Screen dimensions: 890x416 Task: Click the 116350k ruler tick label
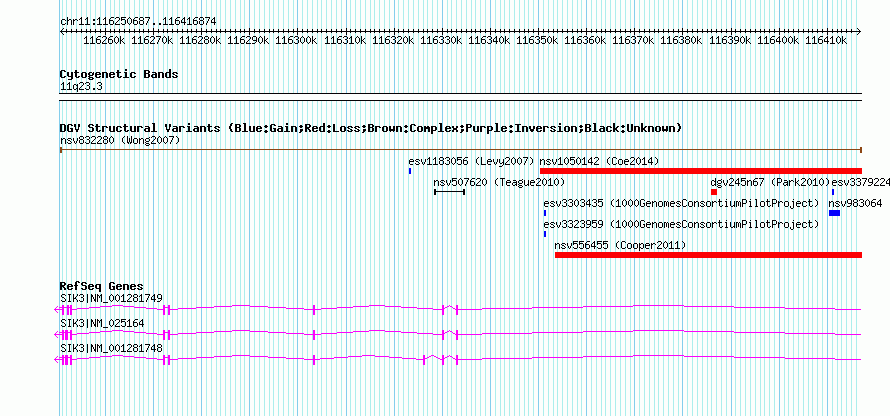tap(538, 40)
